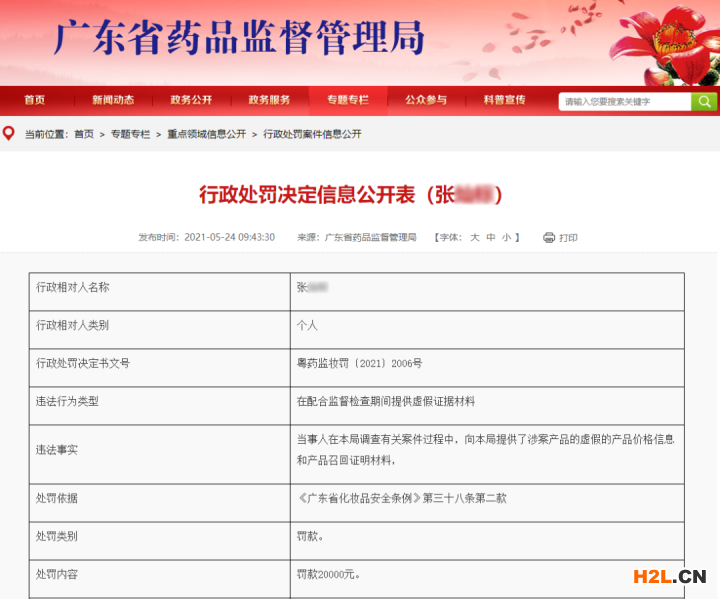Select 政务服务 in the navigation bar
Viewport: 720px width, 599px height.
[x=269, y=100]
